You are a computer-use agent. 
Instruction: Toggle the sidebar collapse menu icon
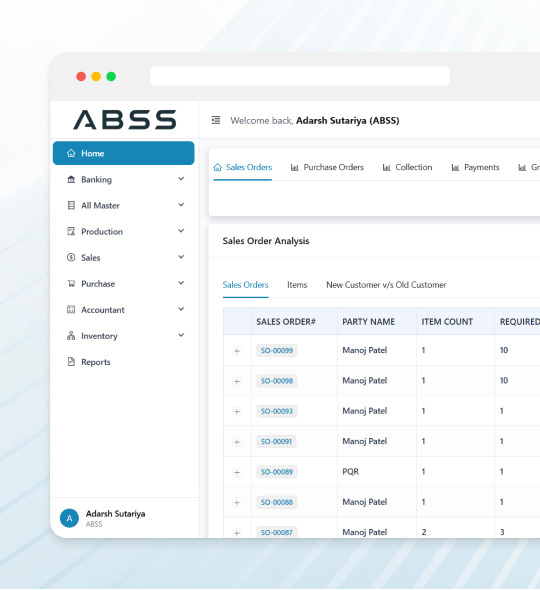pos(216,120)
